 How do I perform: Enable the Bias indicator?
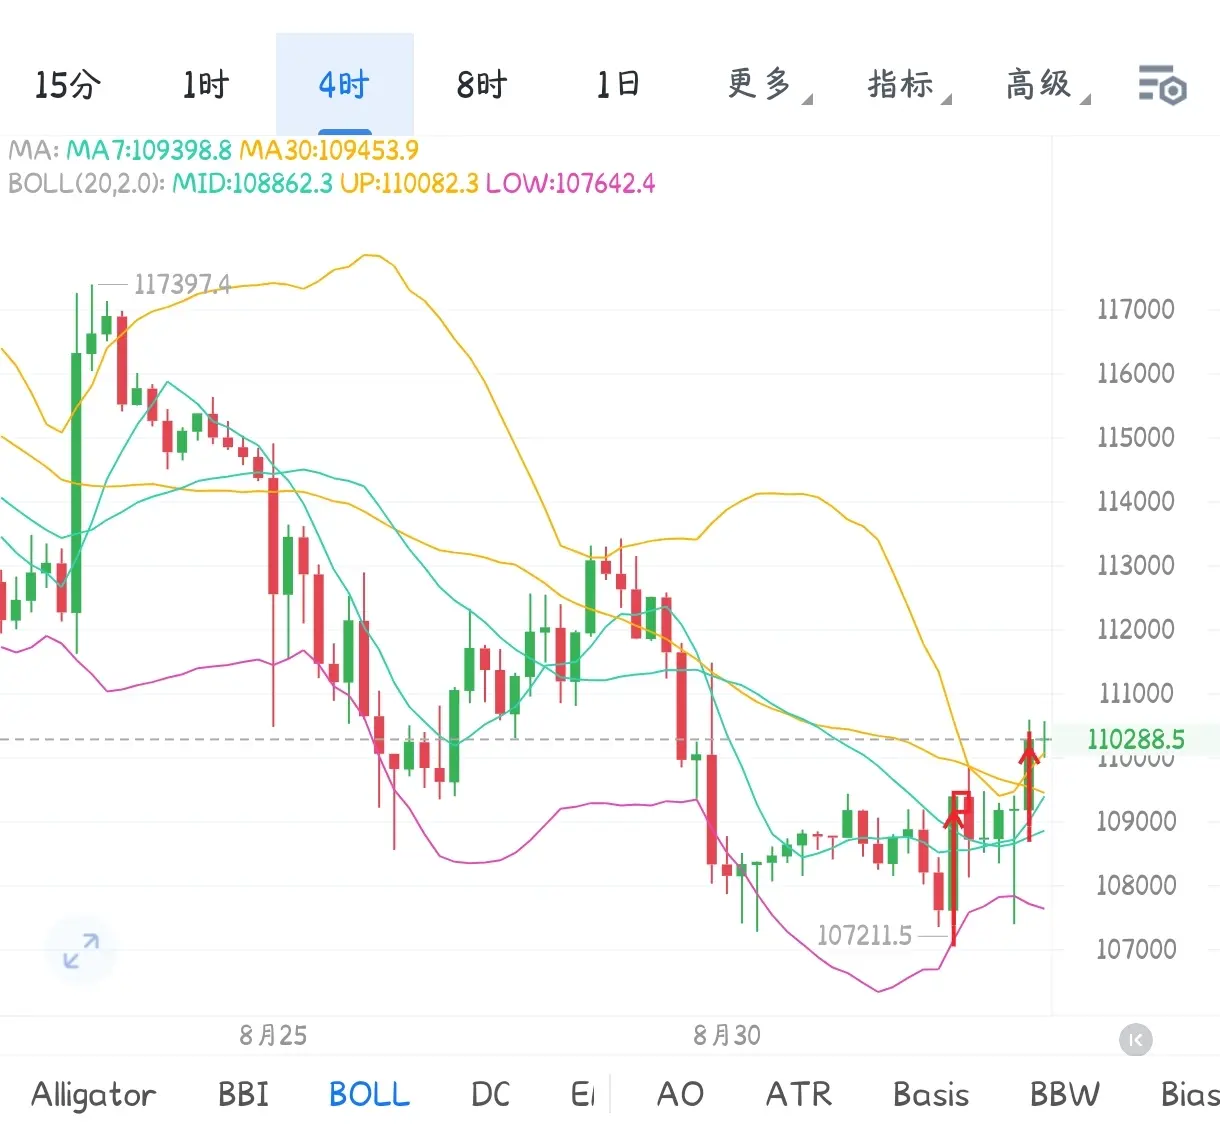point(1190,1094)
